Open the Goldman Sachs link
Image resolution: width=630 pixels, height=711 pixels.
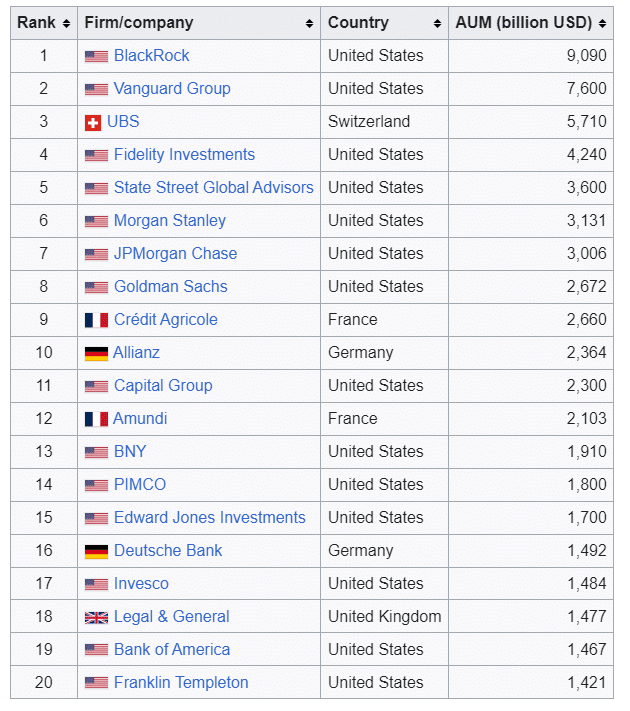[171, 287]
